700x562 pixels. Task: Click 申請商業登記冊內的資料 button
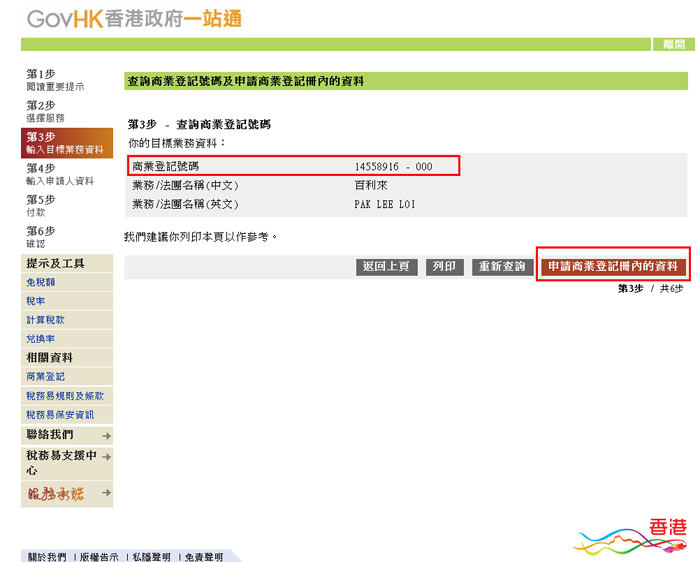click(x=613, y=267)
